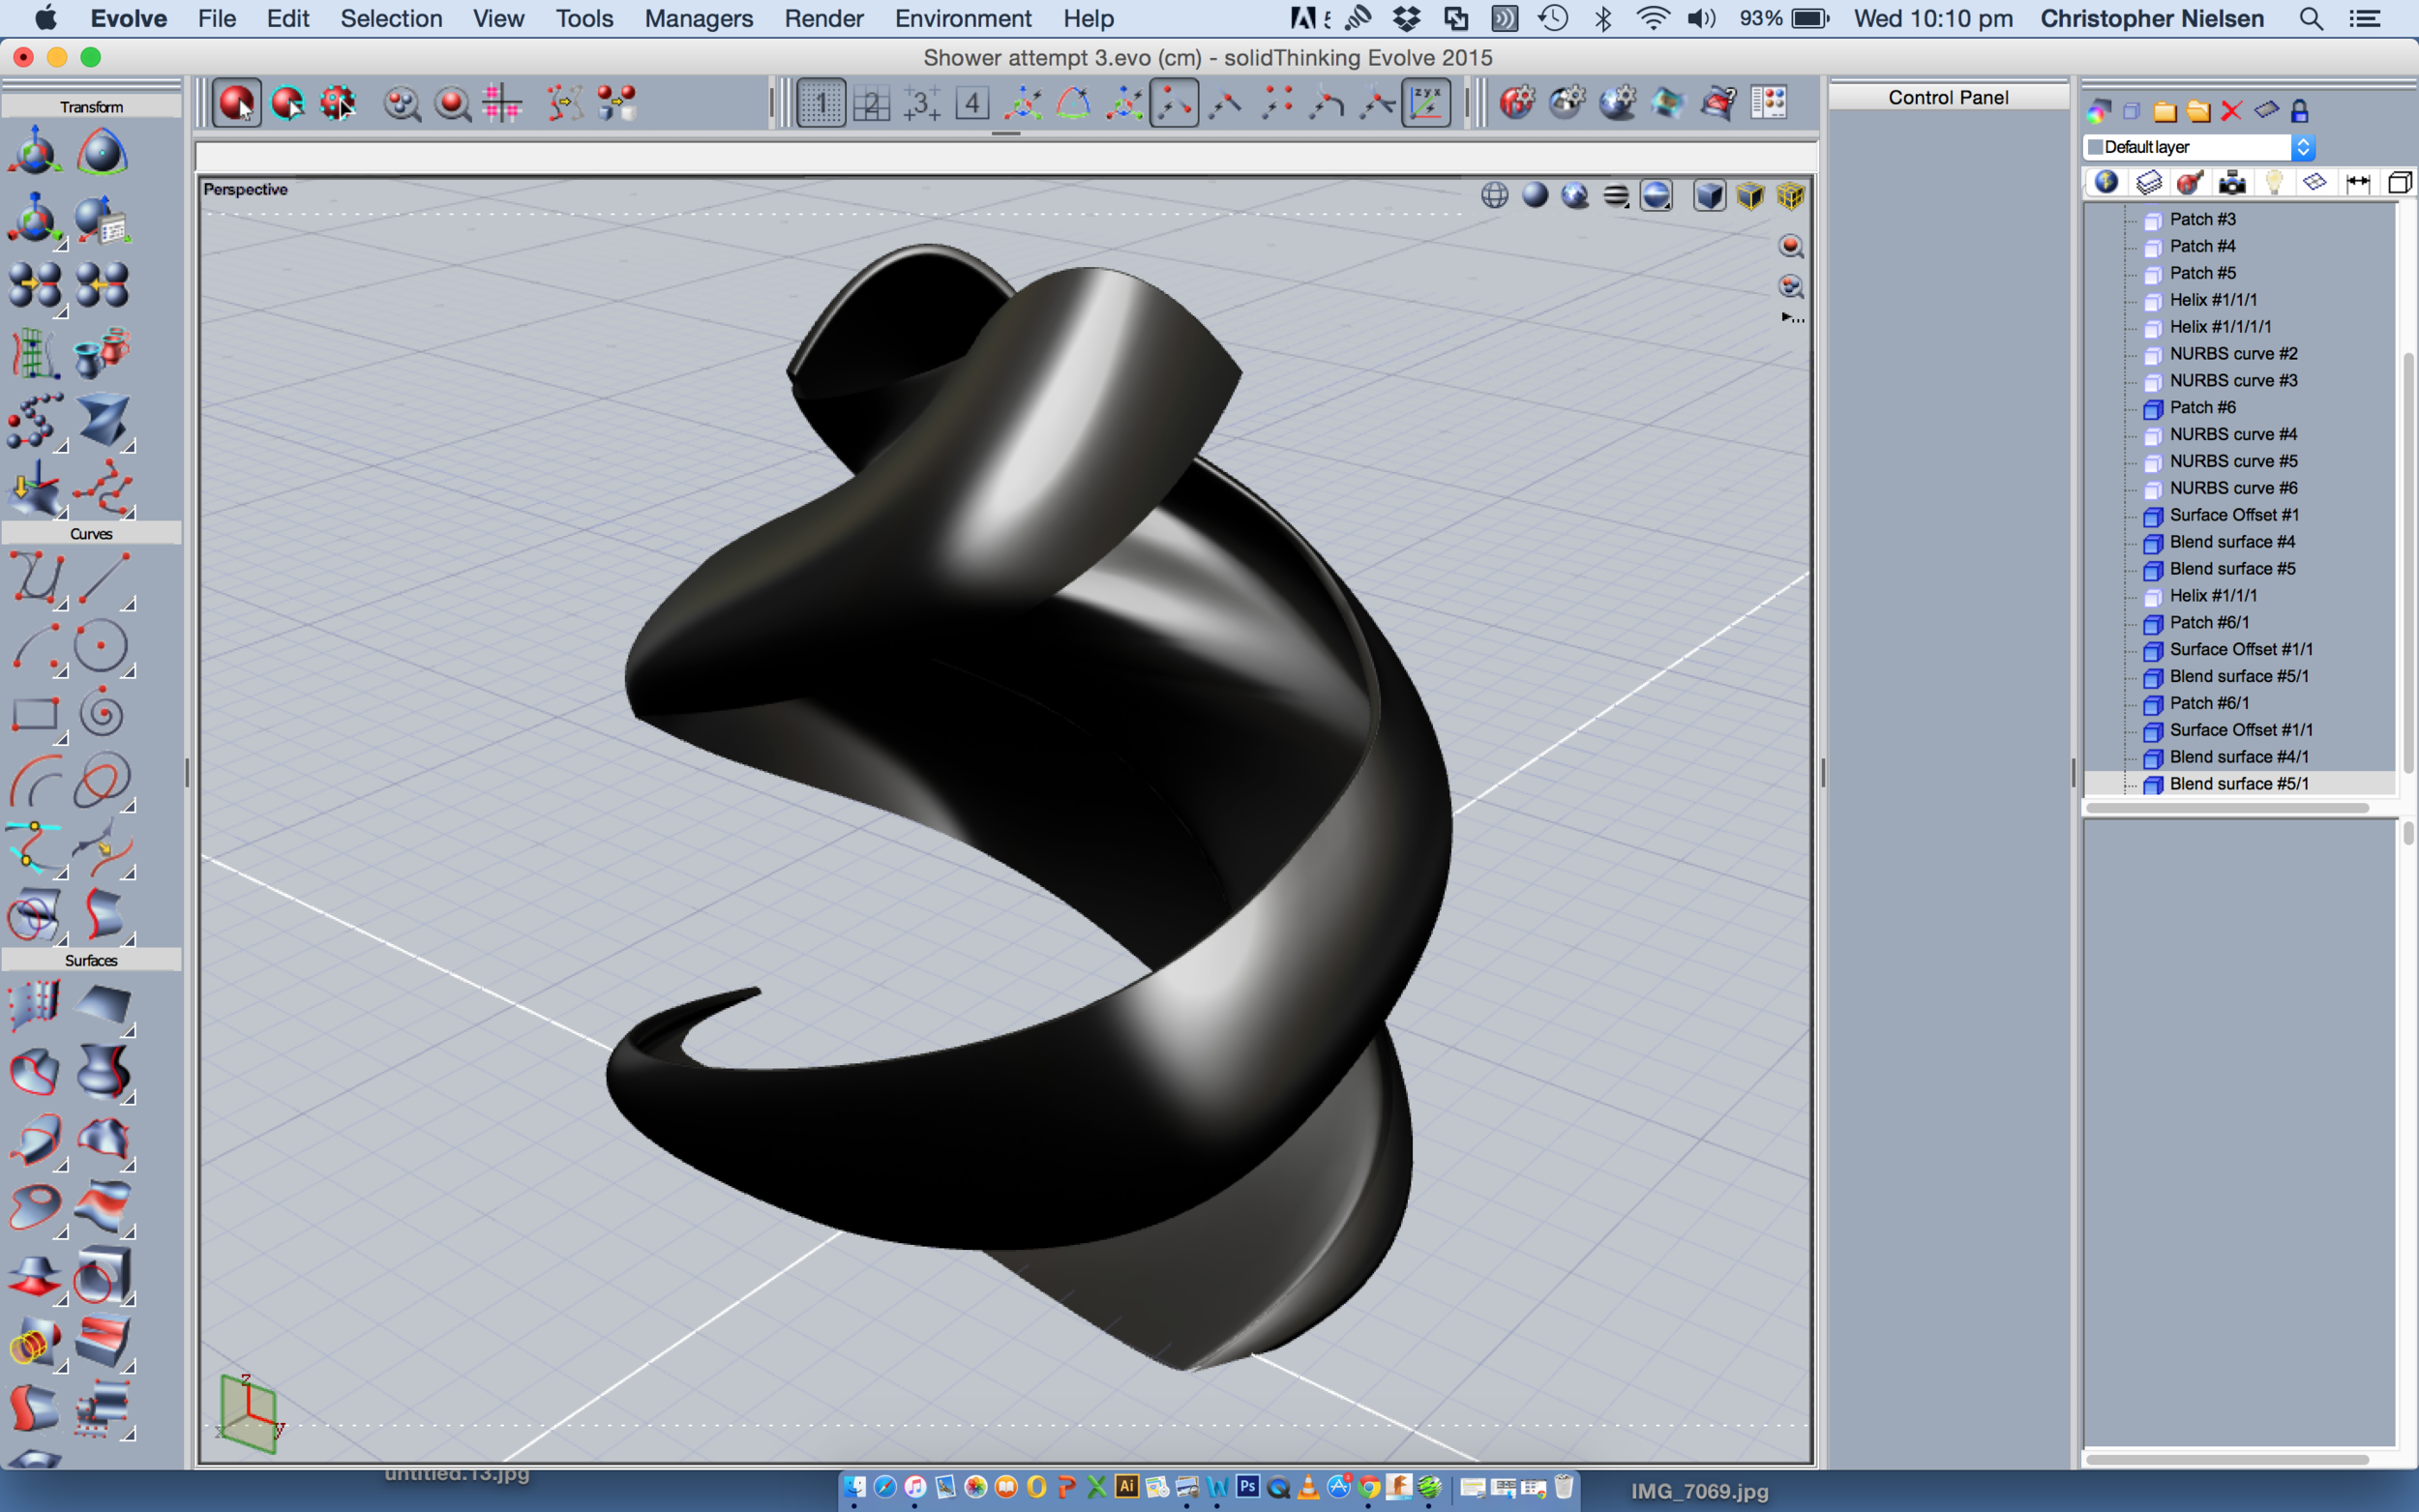This screenshot has width=2419, height=1512.
Task: Select the Helix spiral tool
Action: [x=101, y=714]
